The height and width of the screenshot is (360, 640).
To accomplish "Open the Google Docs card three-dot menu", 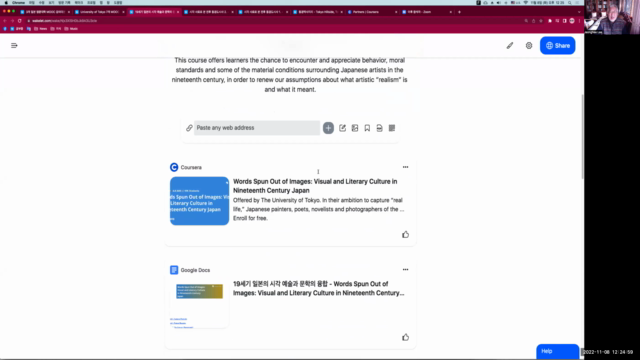I will [x=405, y=269].
